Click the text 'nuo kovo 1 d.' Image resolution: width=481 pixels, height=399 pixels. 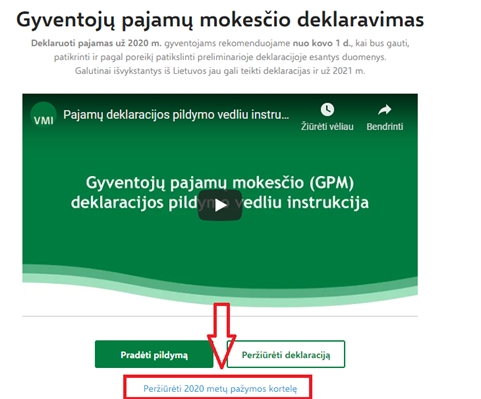point(323,43)
